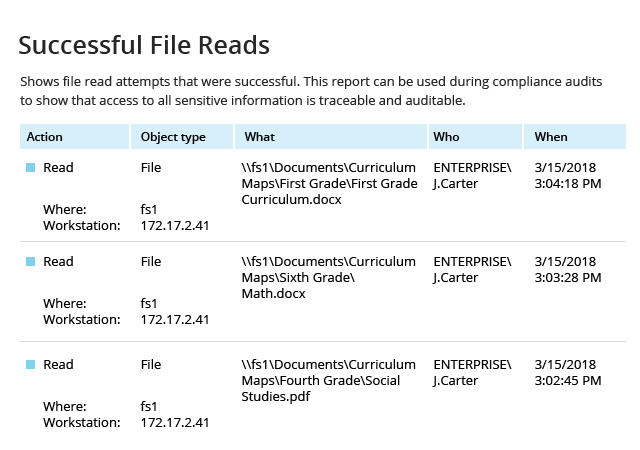640x450 pixels.
Task: Click the 3:02:45 PM timestamp
Action: (x=568, y=380)
